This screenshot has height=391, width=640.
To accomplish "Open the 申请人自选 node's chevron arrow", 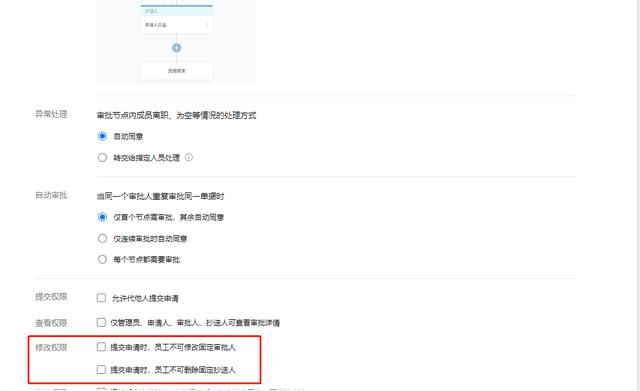I will point(207,25).
